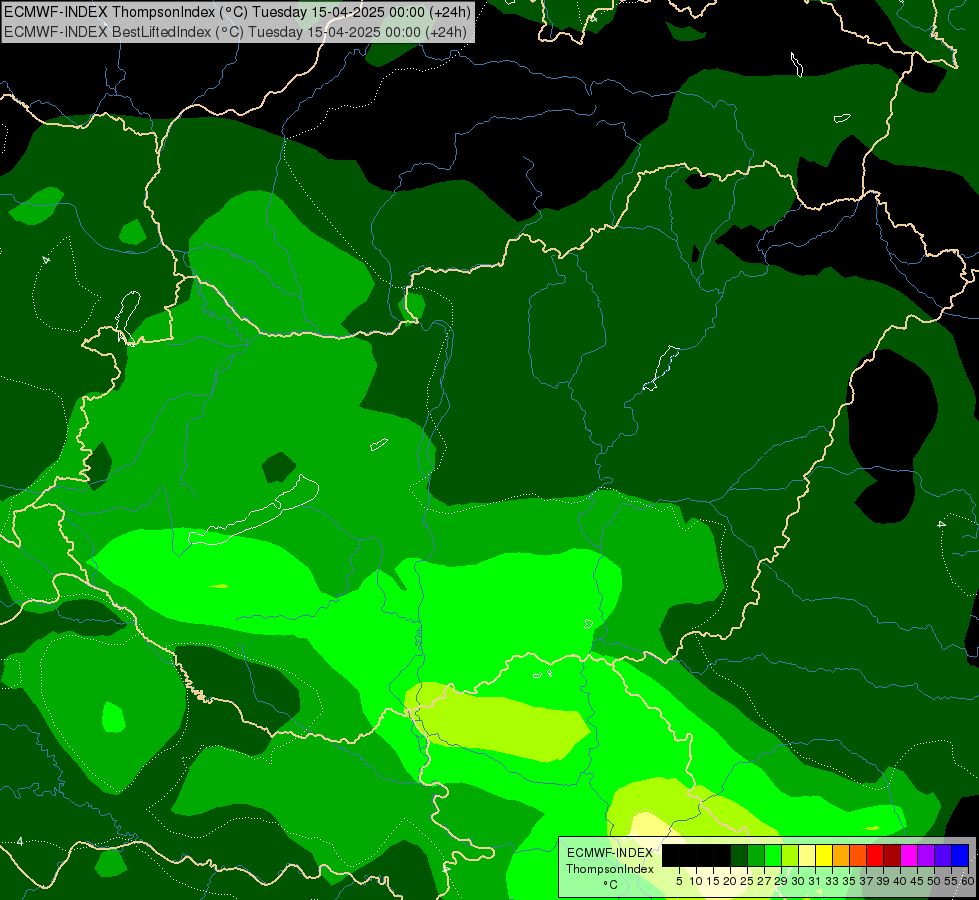This screenshot has width=979, height=900.
Task: Pick the orange-red 35–37 legend swatch
Action: (x=858, y=855)
